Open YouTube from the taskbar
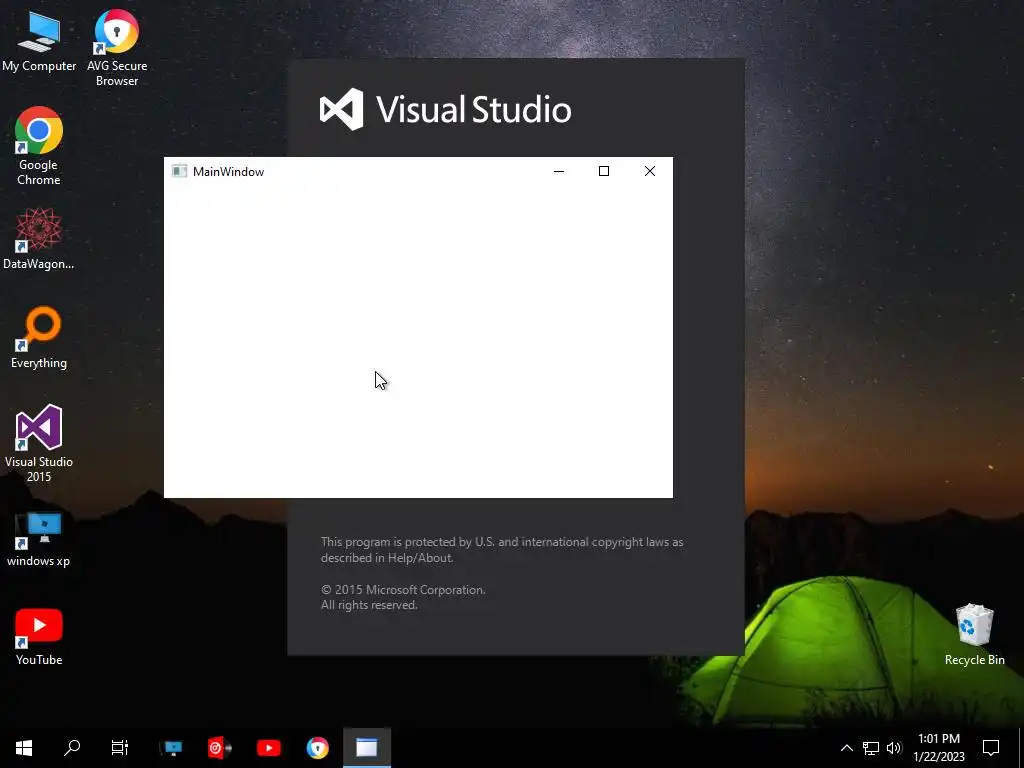The height and width of the screenshot is (768, 1024). 268,748
